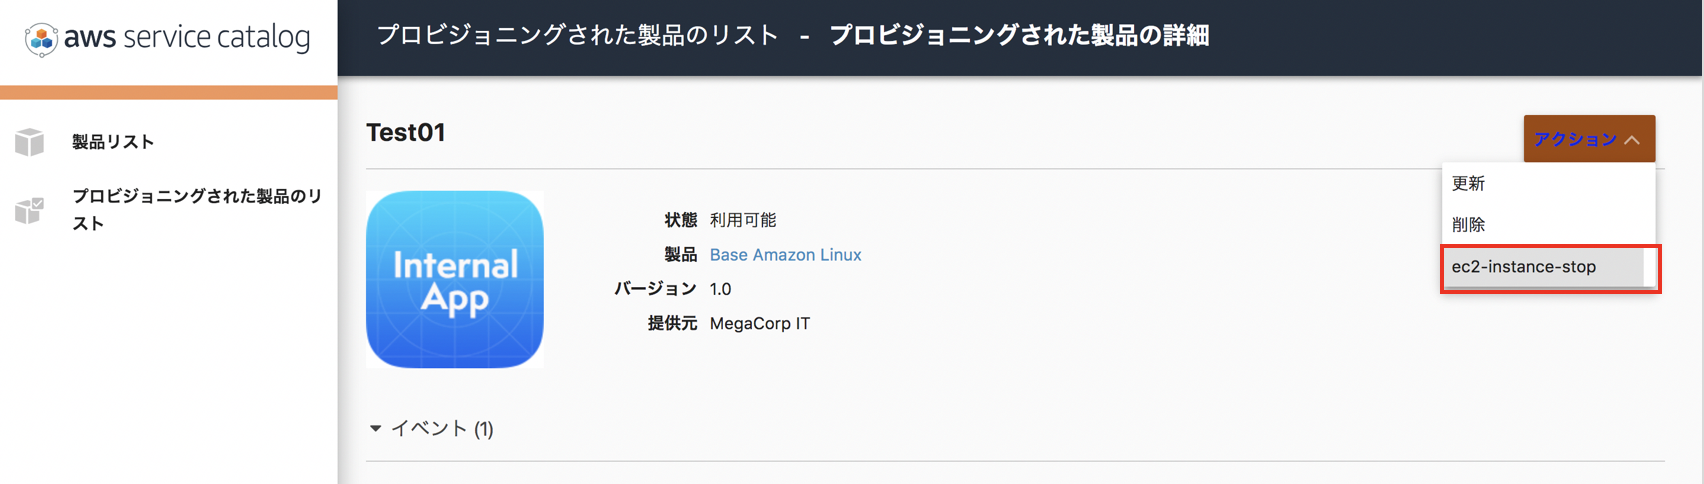The image size is (1704, 484).
Task: Click the 利用可能 status value
Action: coord(742,220)
